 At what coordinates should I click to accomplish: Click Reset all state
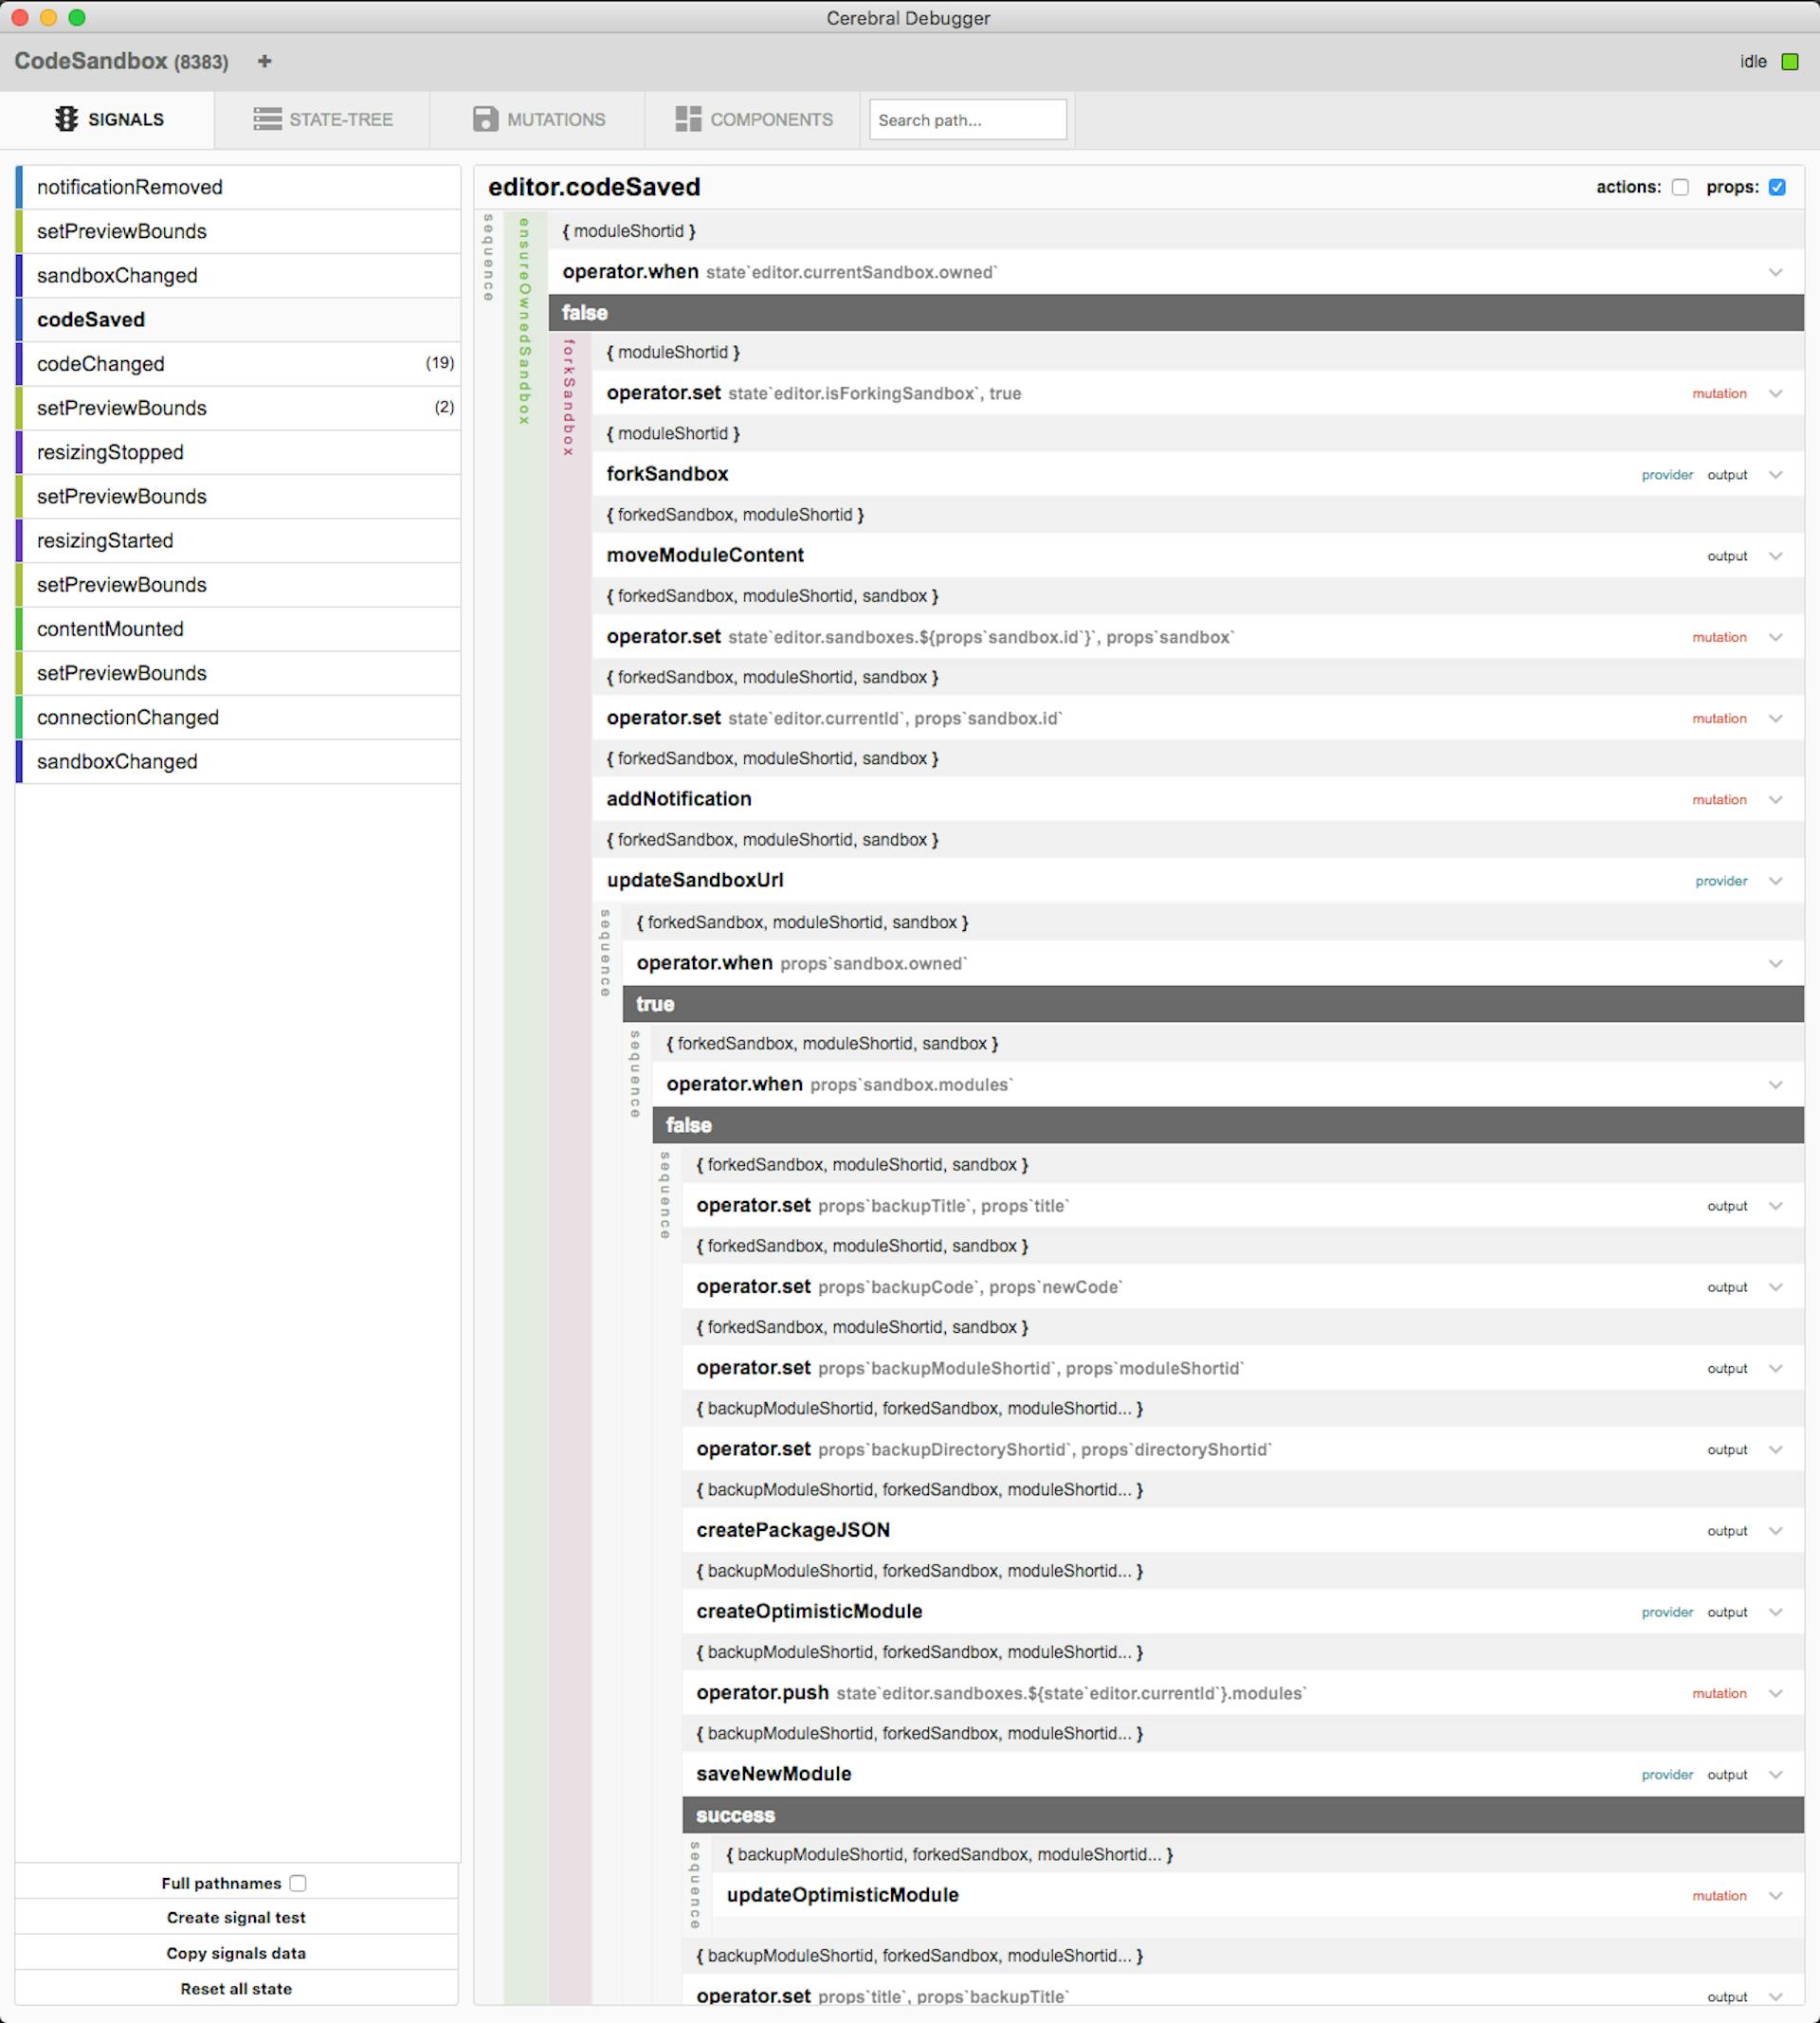[236, 1989]
